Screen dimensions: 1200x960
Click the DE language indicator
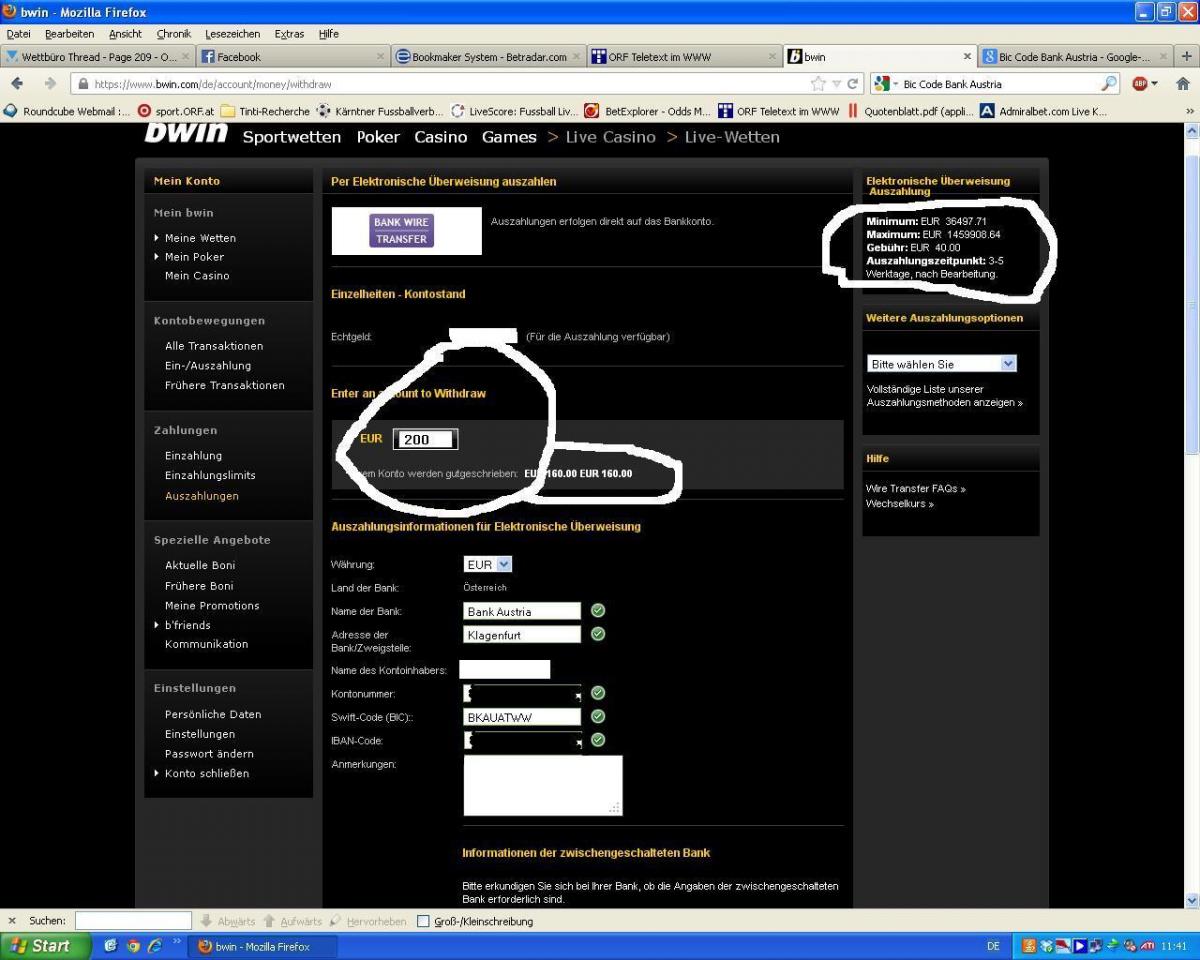pos(993,946)
